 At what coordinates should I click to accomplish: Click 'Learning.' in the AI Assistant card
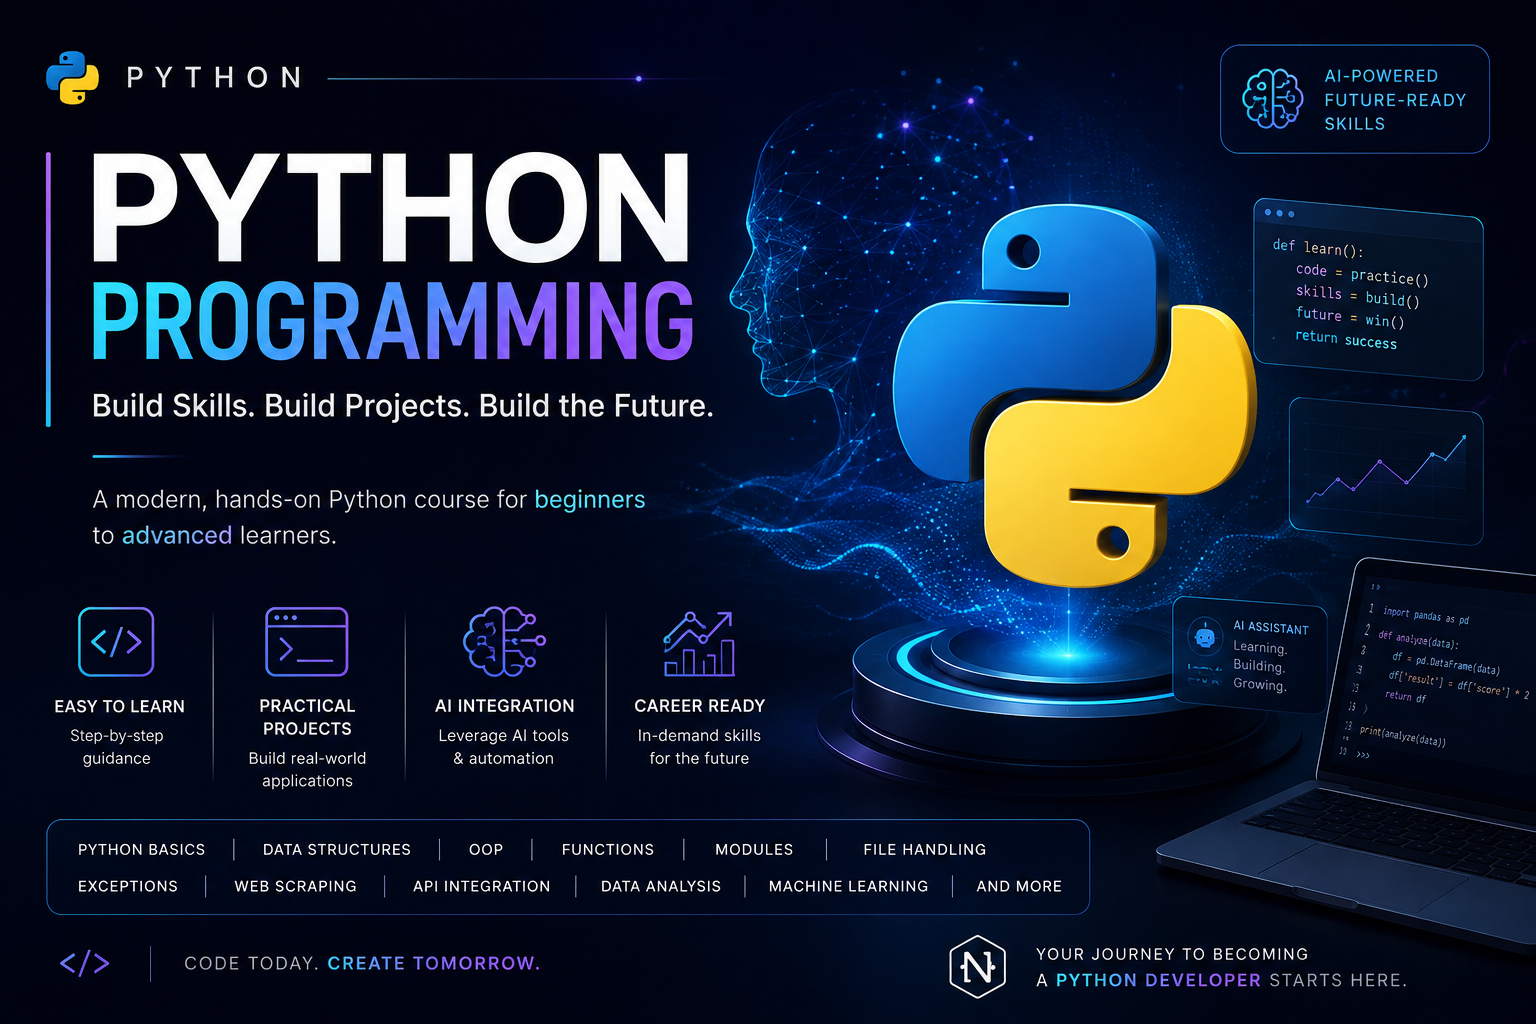(1260, 648)
